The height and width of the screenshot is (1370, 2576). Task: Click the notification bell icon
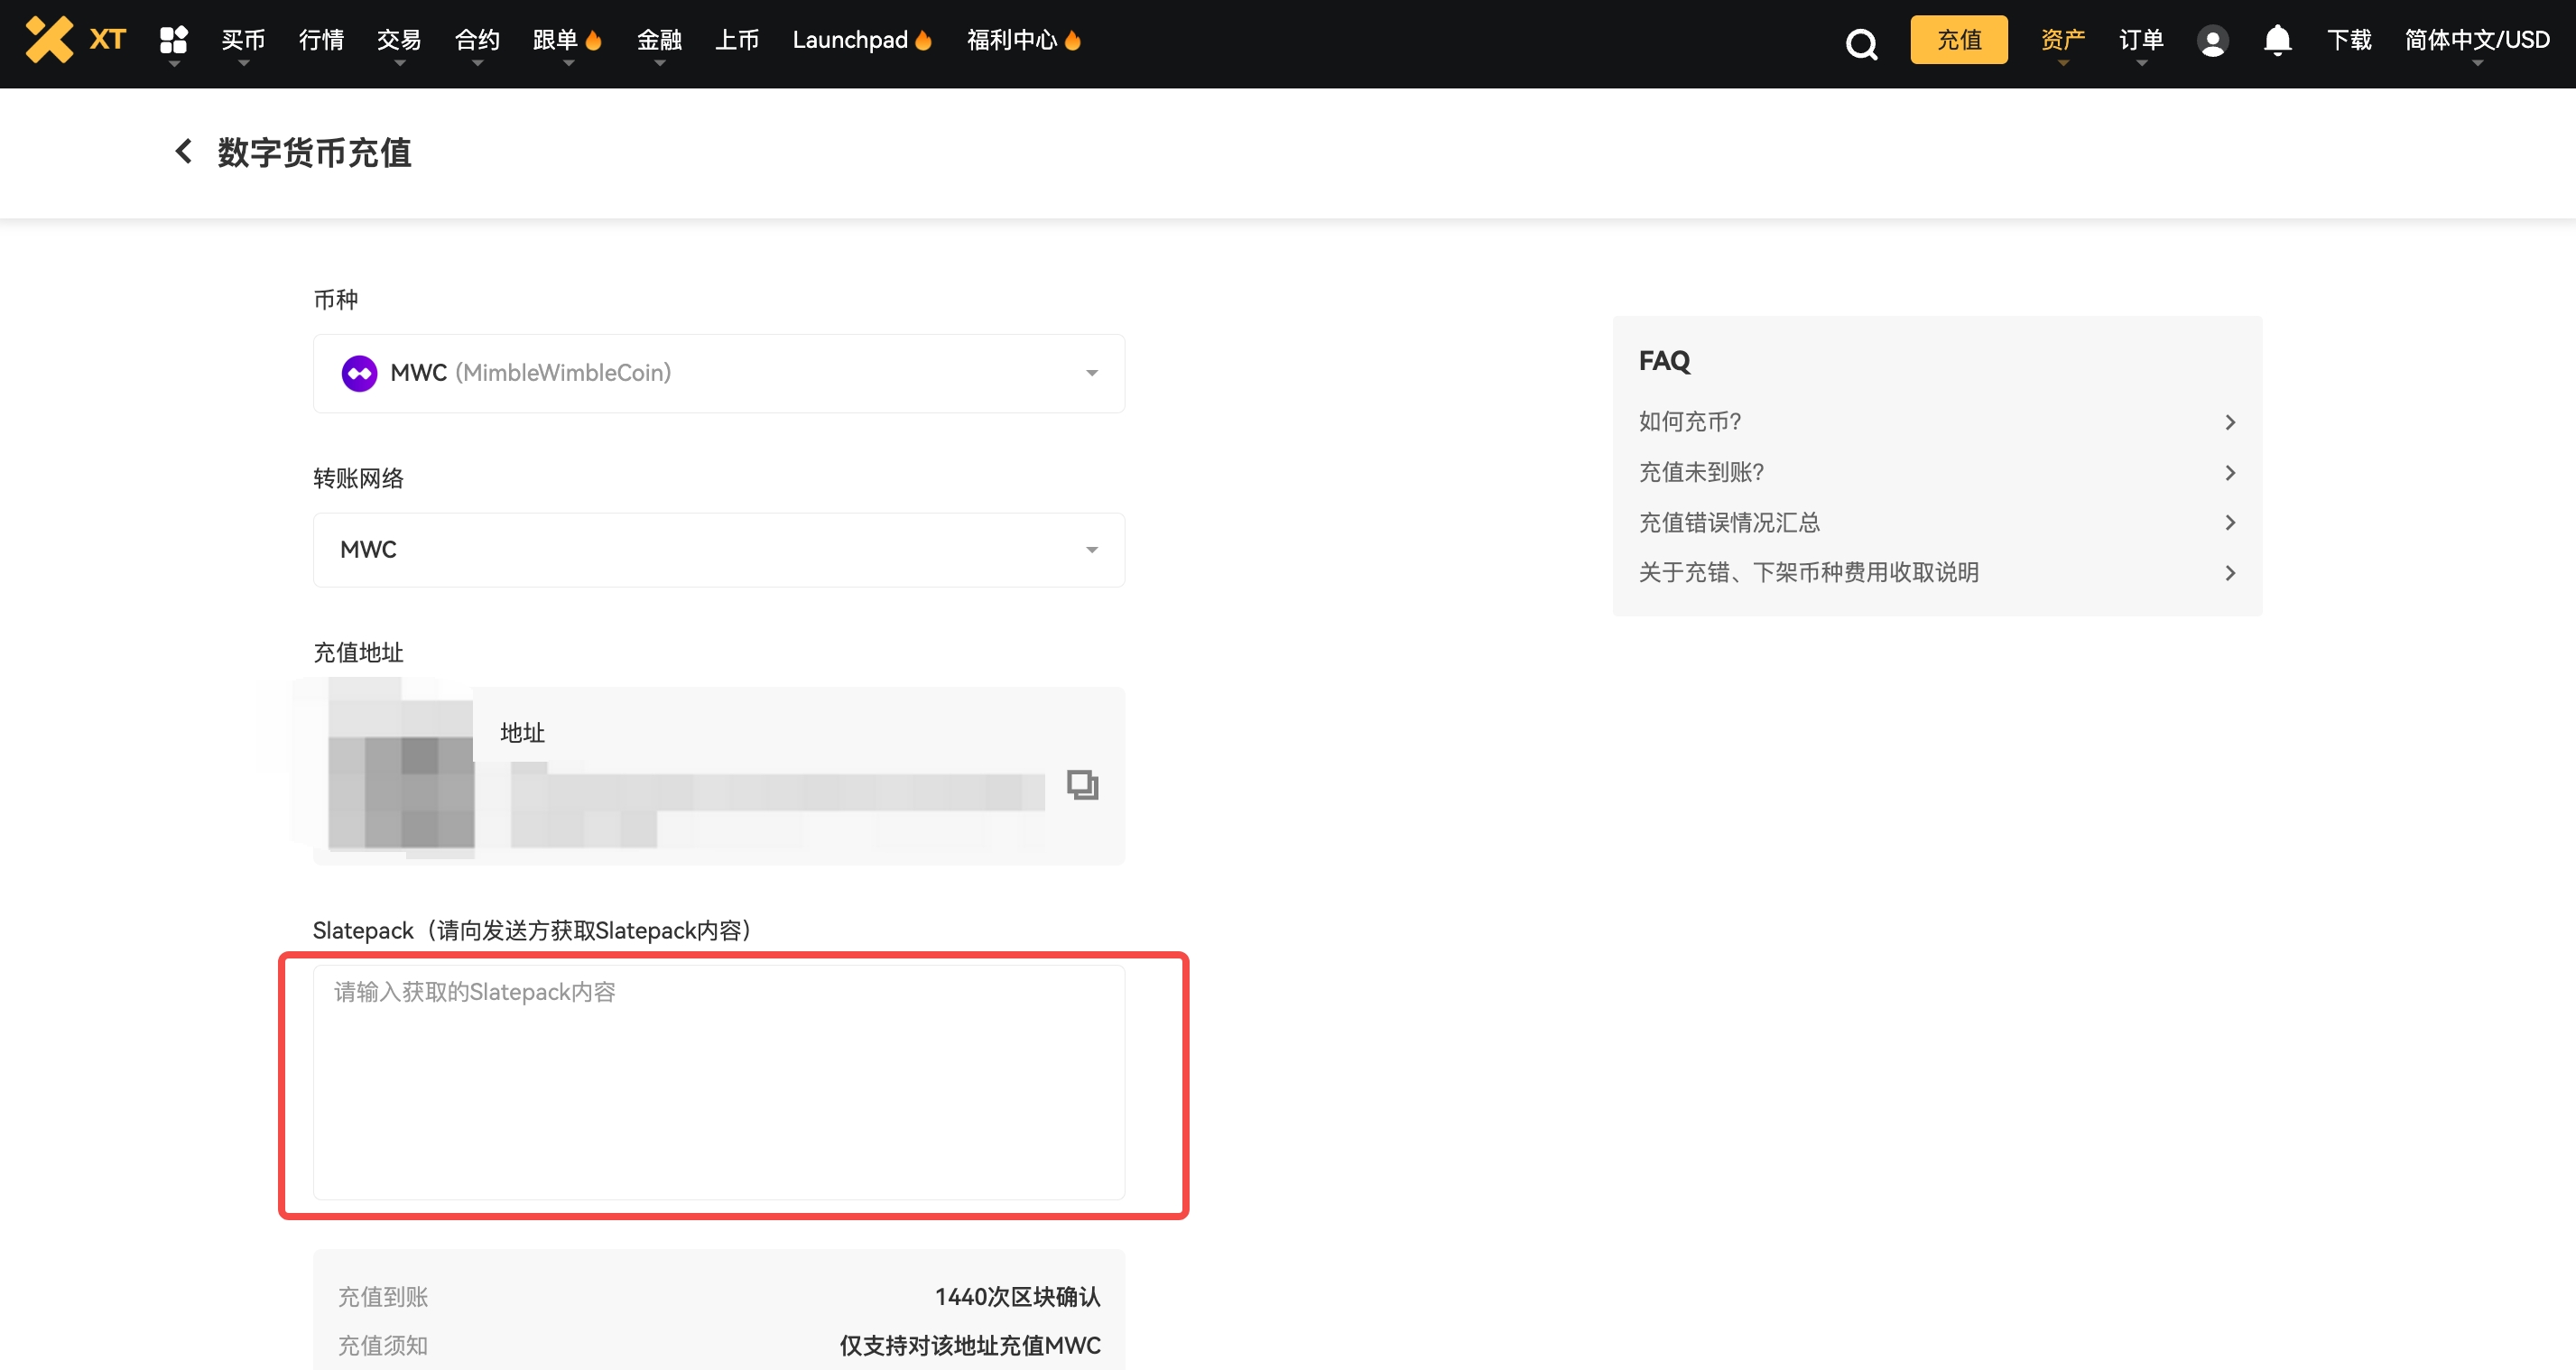(x=2277, y=40)
